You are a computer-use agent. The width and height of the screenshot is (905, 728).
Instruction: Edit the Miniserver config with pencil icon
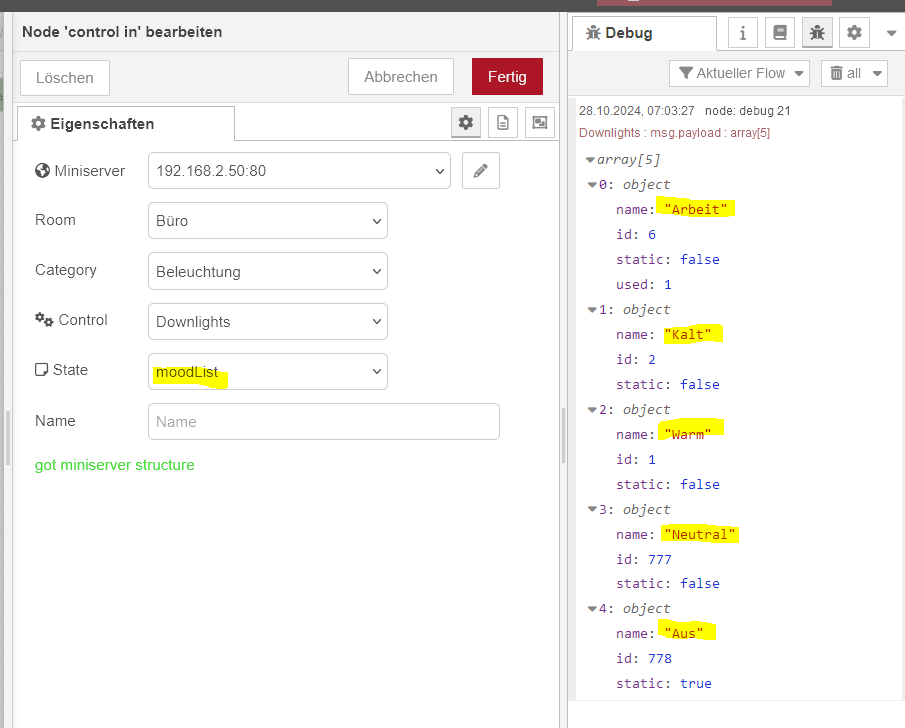coord(480,171)
